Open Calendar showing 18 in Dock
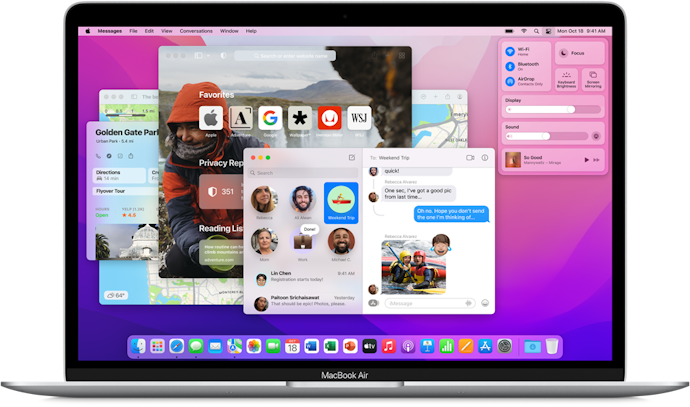This screenshot has width=690, height=407. [x=292, y=346]
